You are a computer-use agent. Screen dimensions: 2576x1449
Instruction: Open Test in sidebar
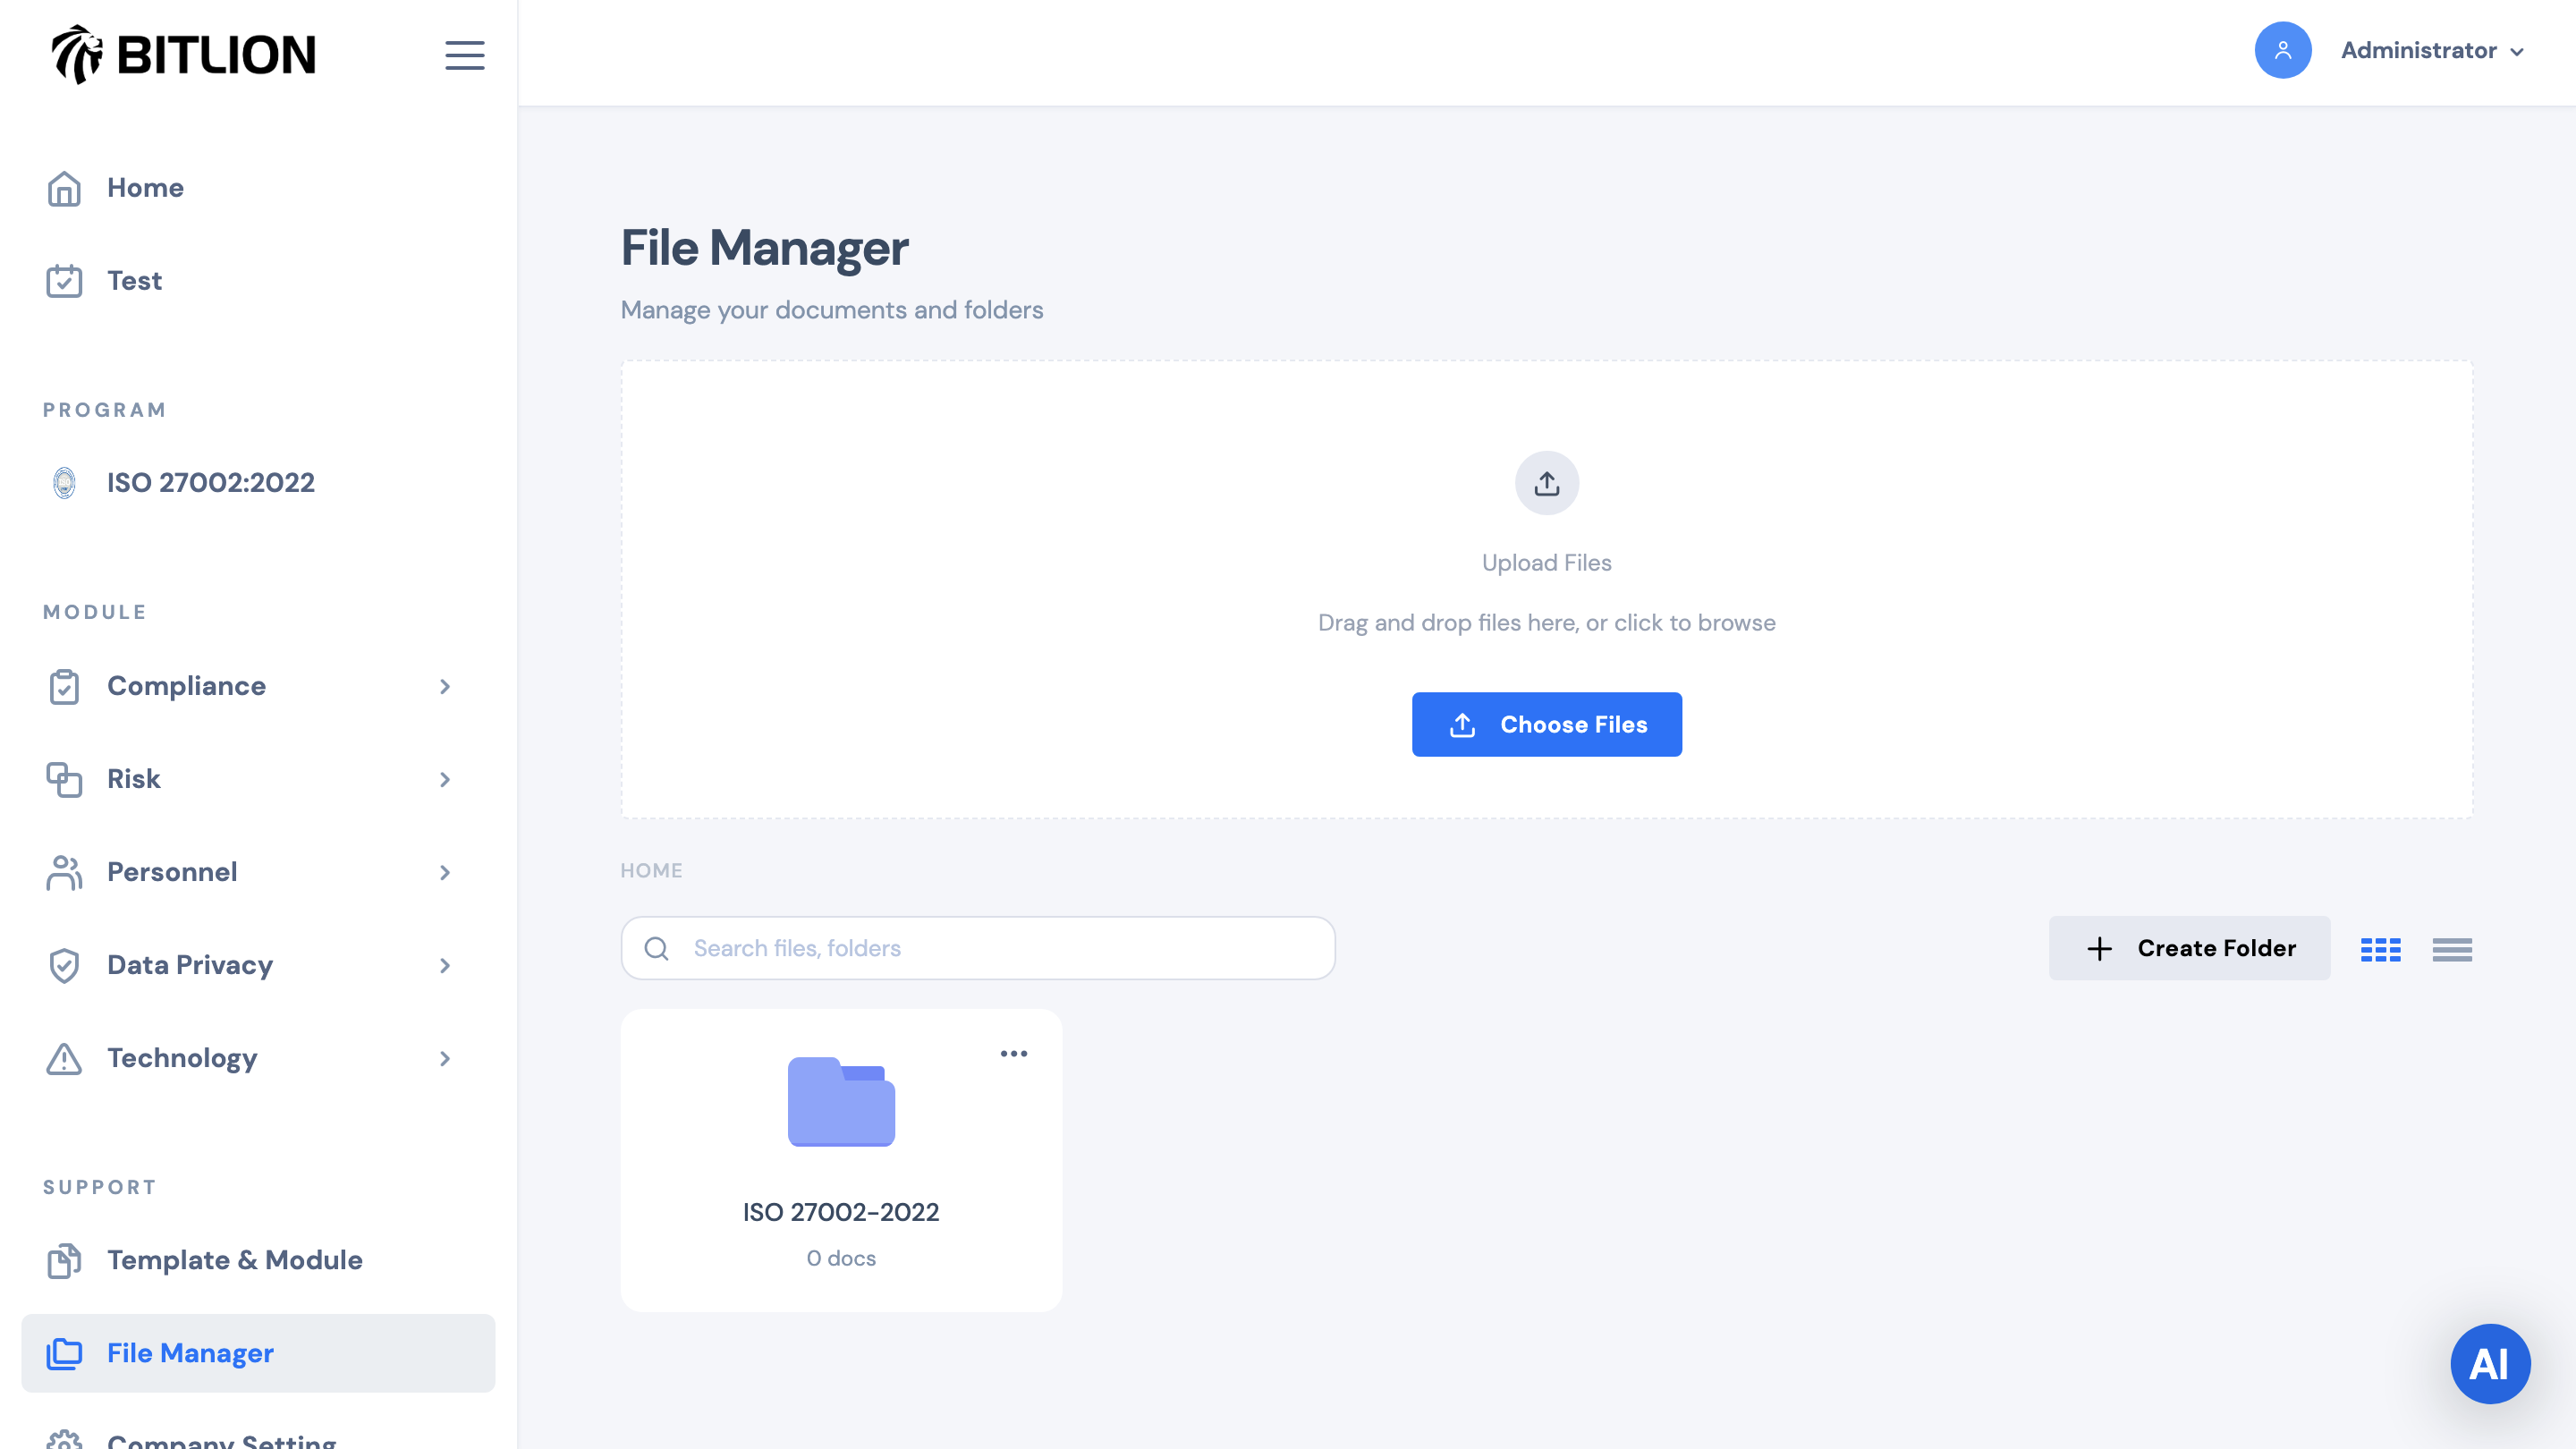coord(258,281)
